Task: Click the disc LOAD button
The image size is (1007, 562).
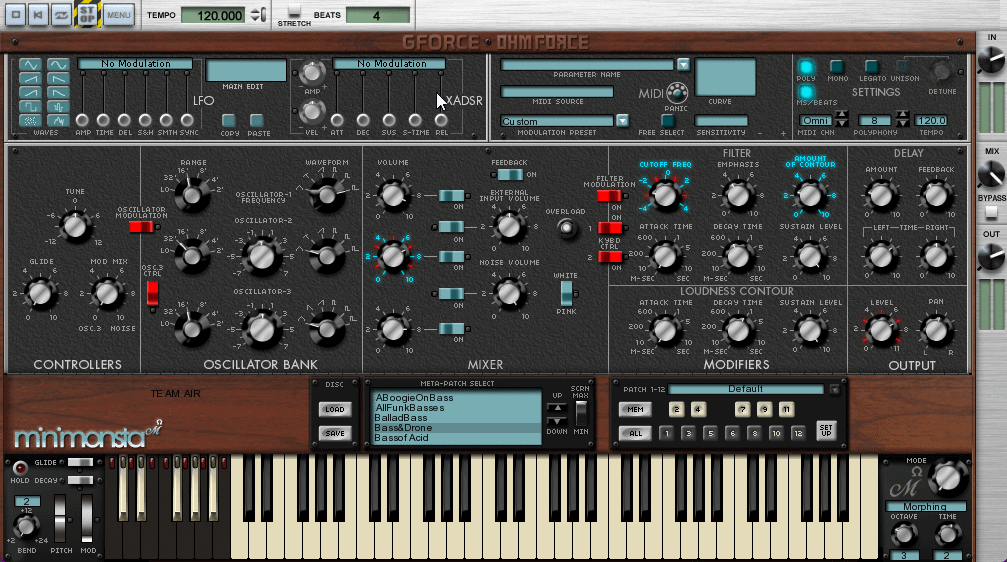Action: coord(335,409)
